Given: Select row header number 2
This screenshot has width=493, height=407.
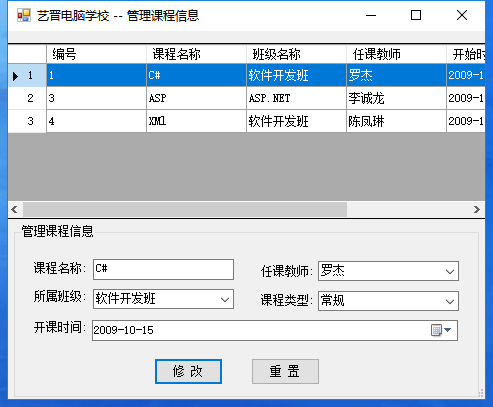Looking at the screenshot, I should [x=27, y=98].
